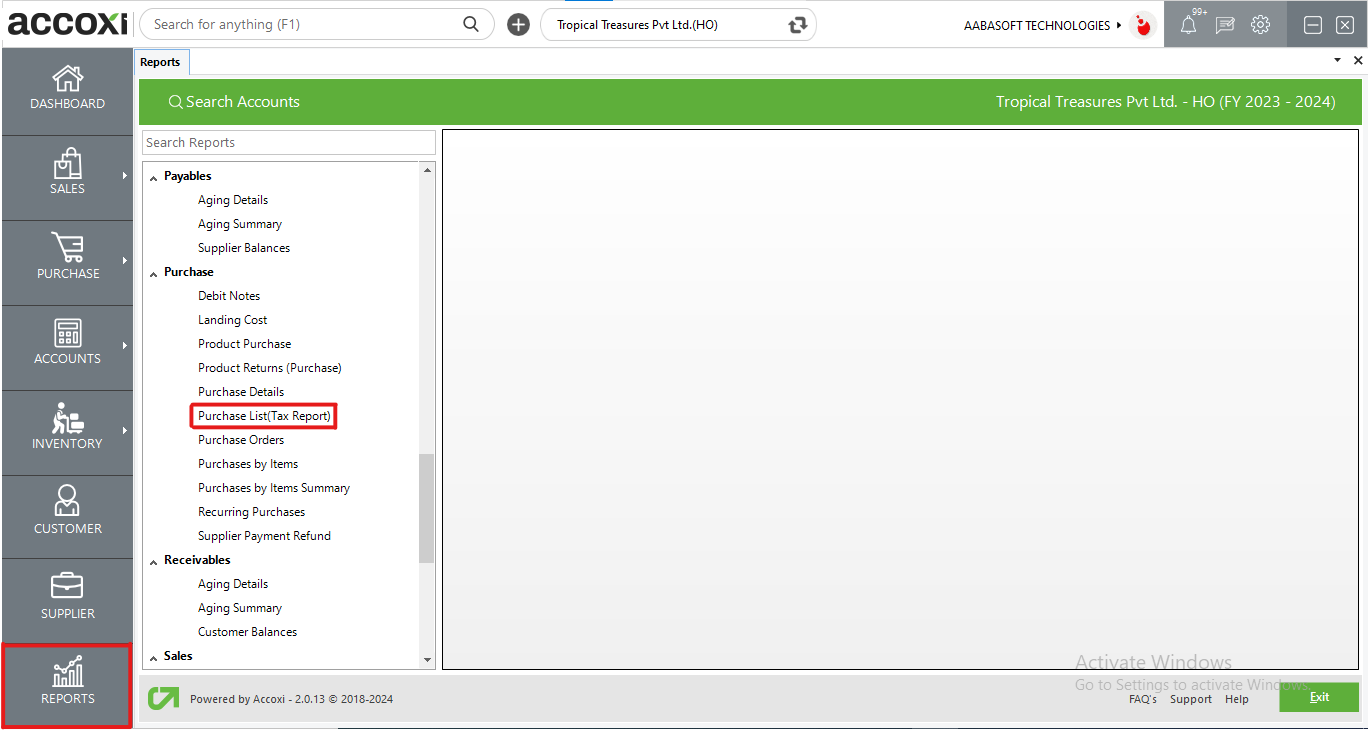Open the settings gear icon
Image resolution: width=1368 pixels, height=730 pixels.
click(1260, 25)
